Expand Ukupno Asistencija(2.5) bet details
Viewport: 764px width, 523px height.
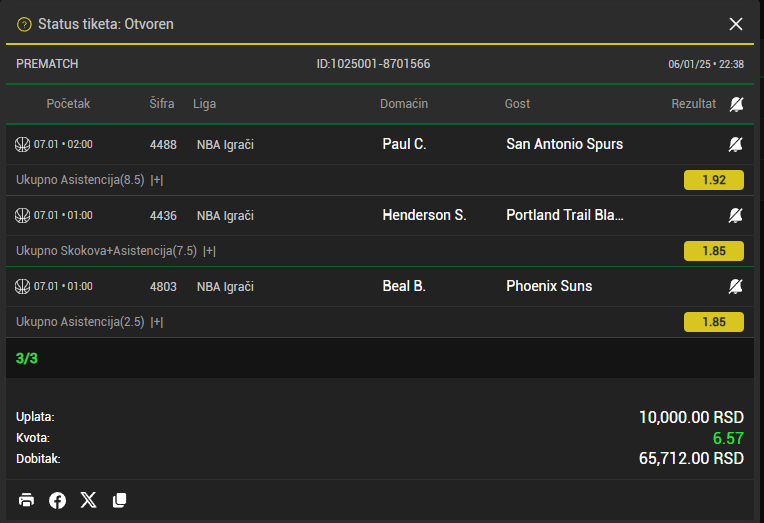(157, 322)
